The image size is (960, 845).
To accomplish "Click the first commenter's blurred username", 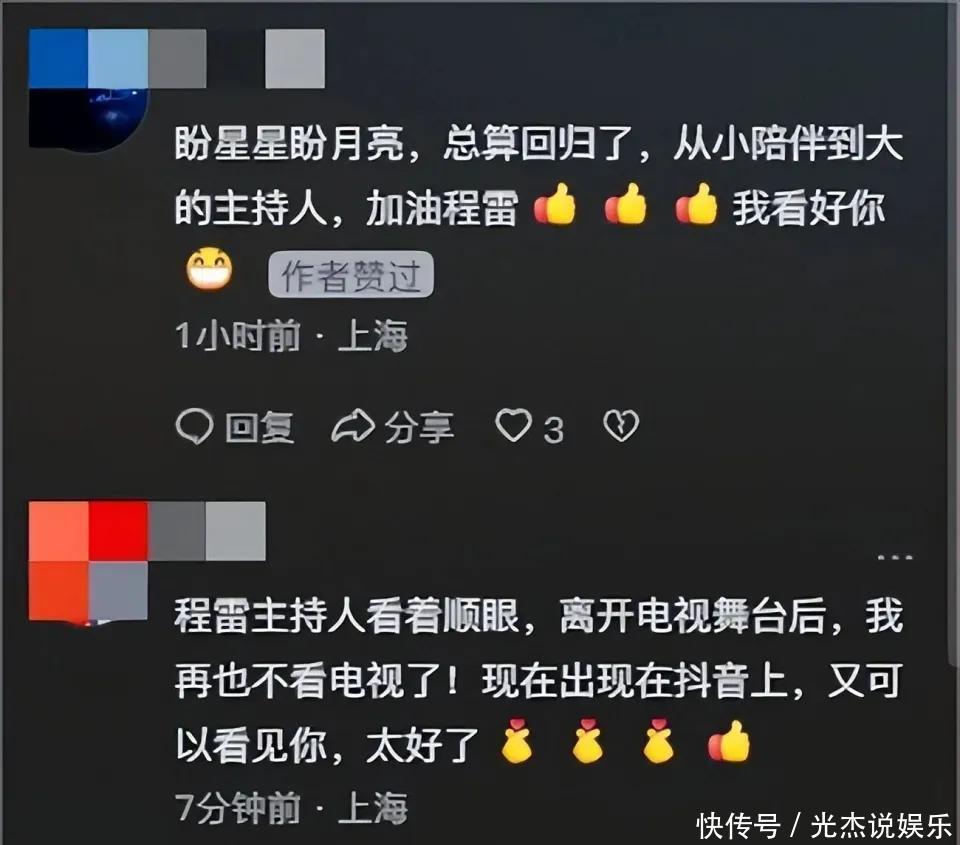I will pos(236,59).
